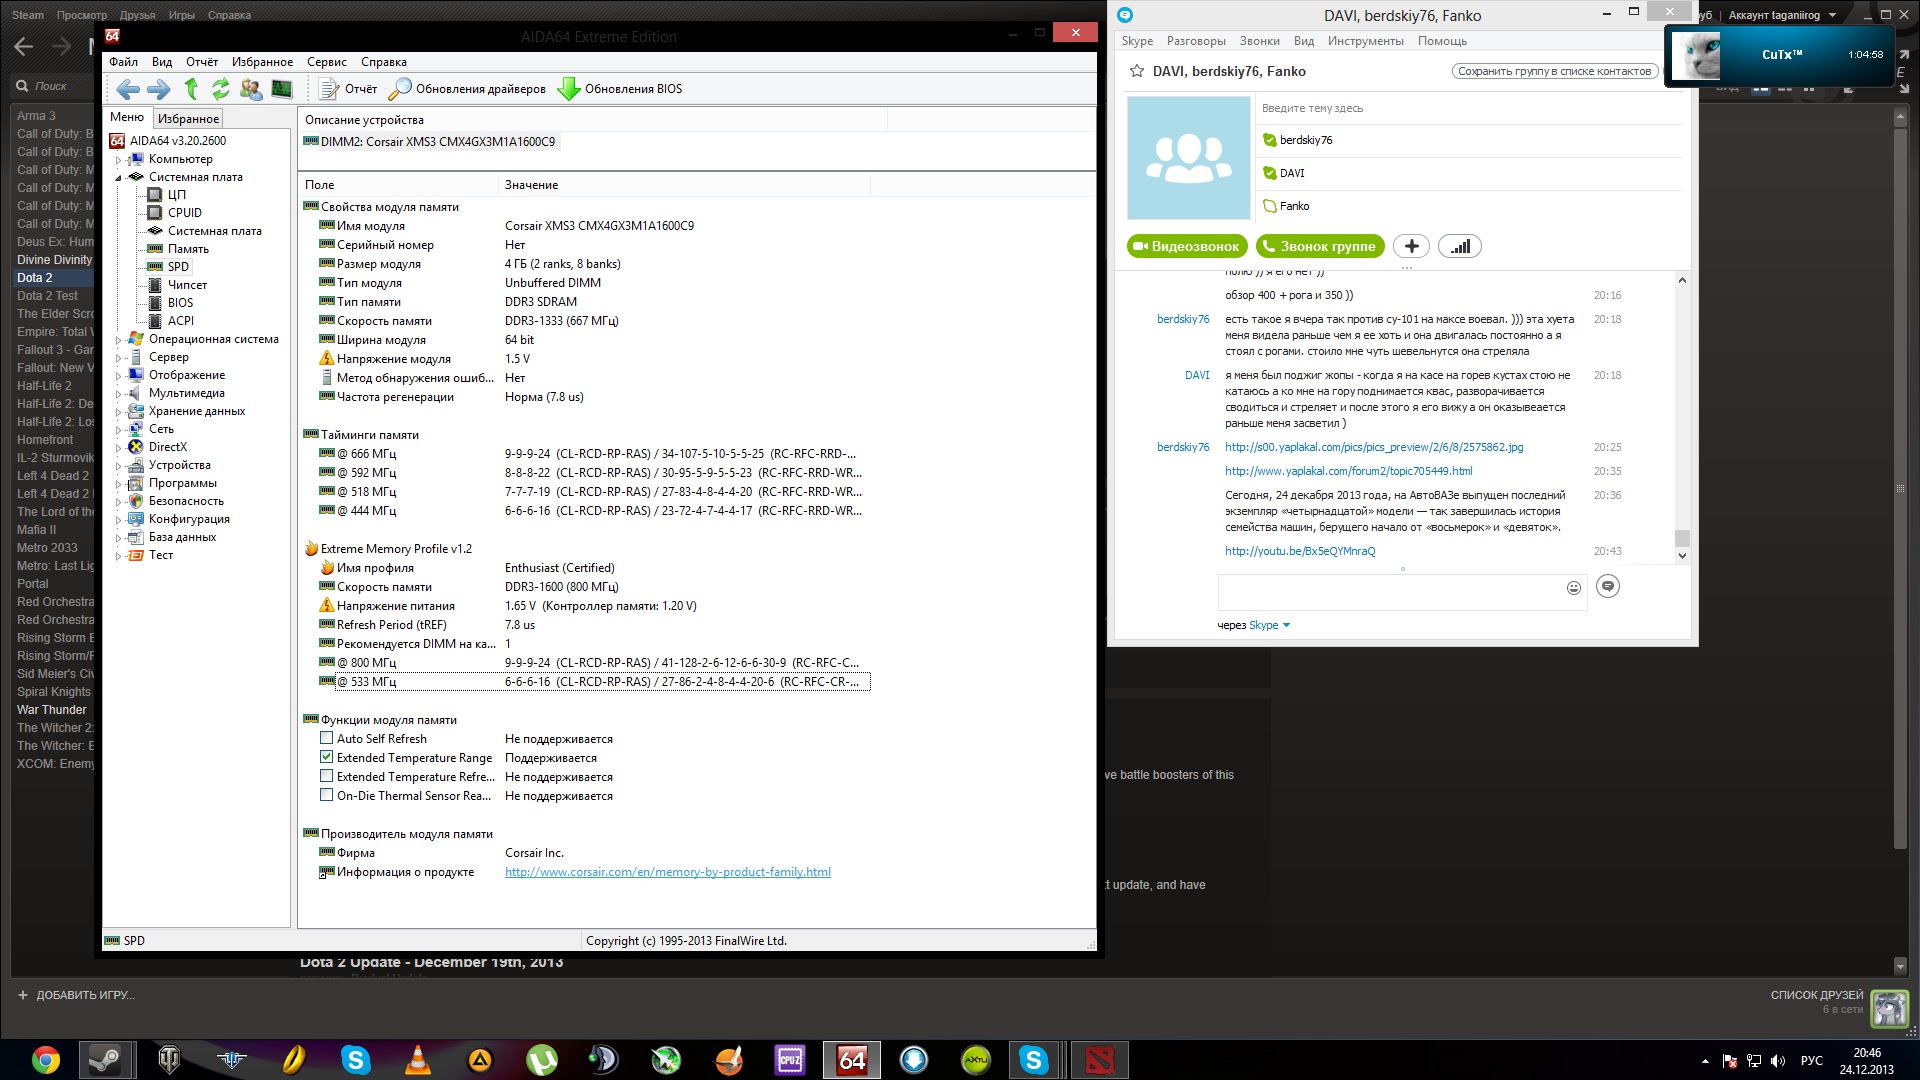The height and width of the screenshot is (1080, 1920).
Task: Toggle the Extended Temperature Refre... checkbox
Action: (x=326, y=777)
